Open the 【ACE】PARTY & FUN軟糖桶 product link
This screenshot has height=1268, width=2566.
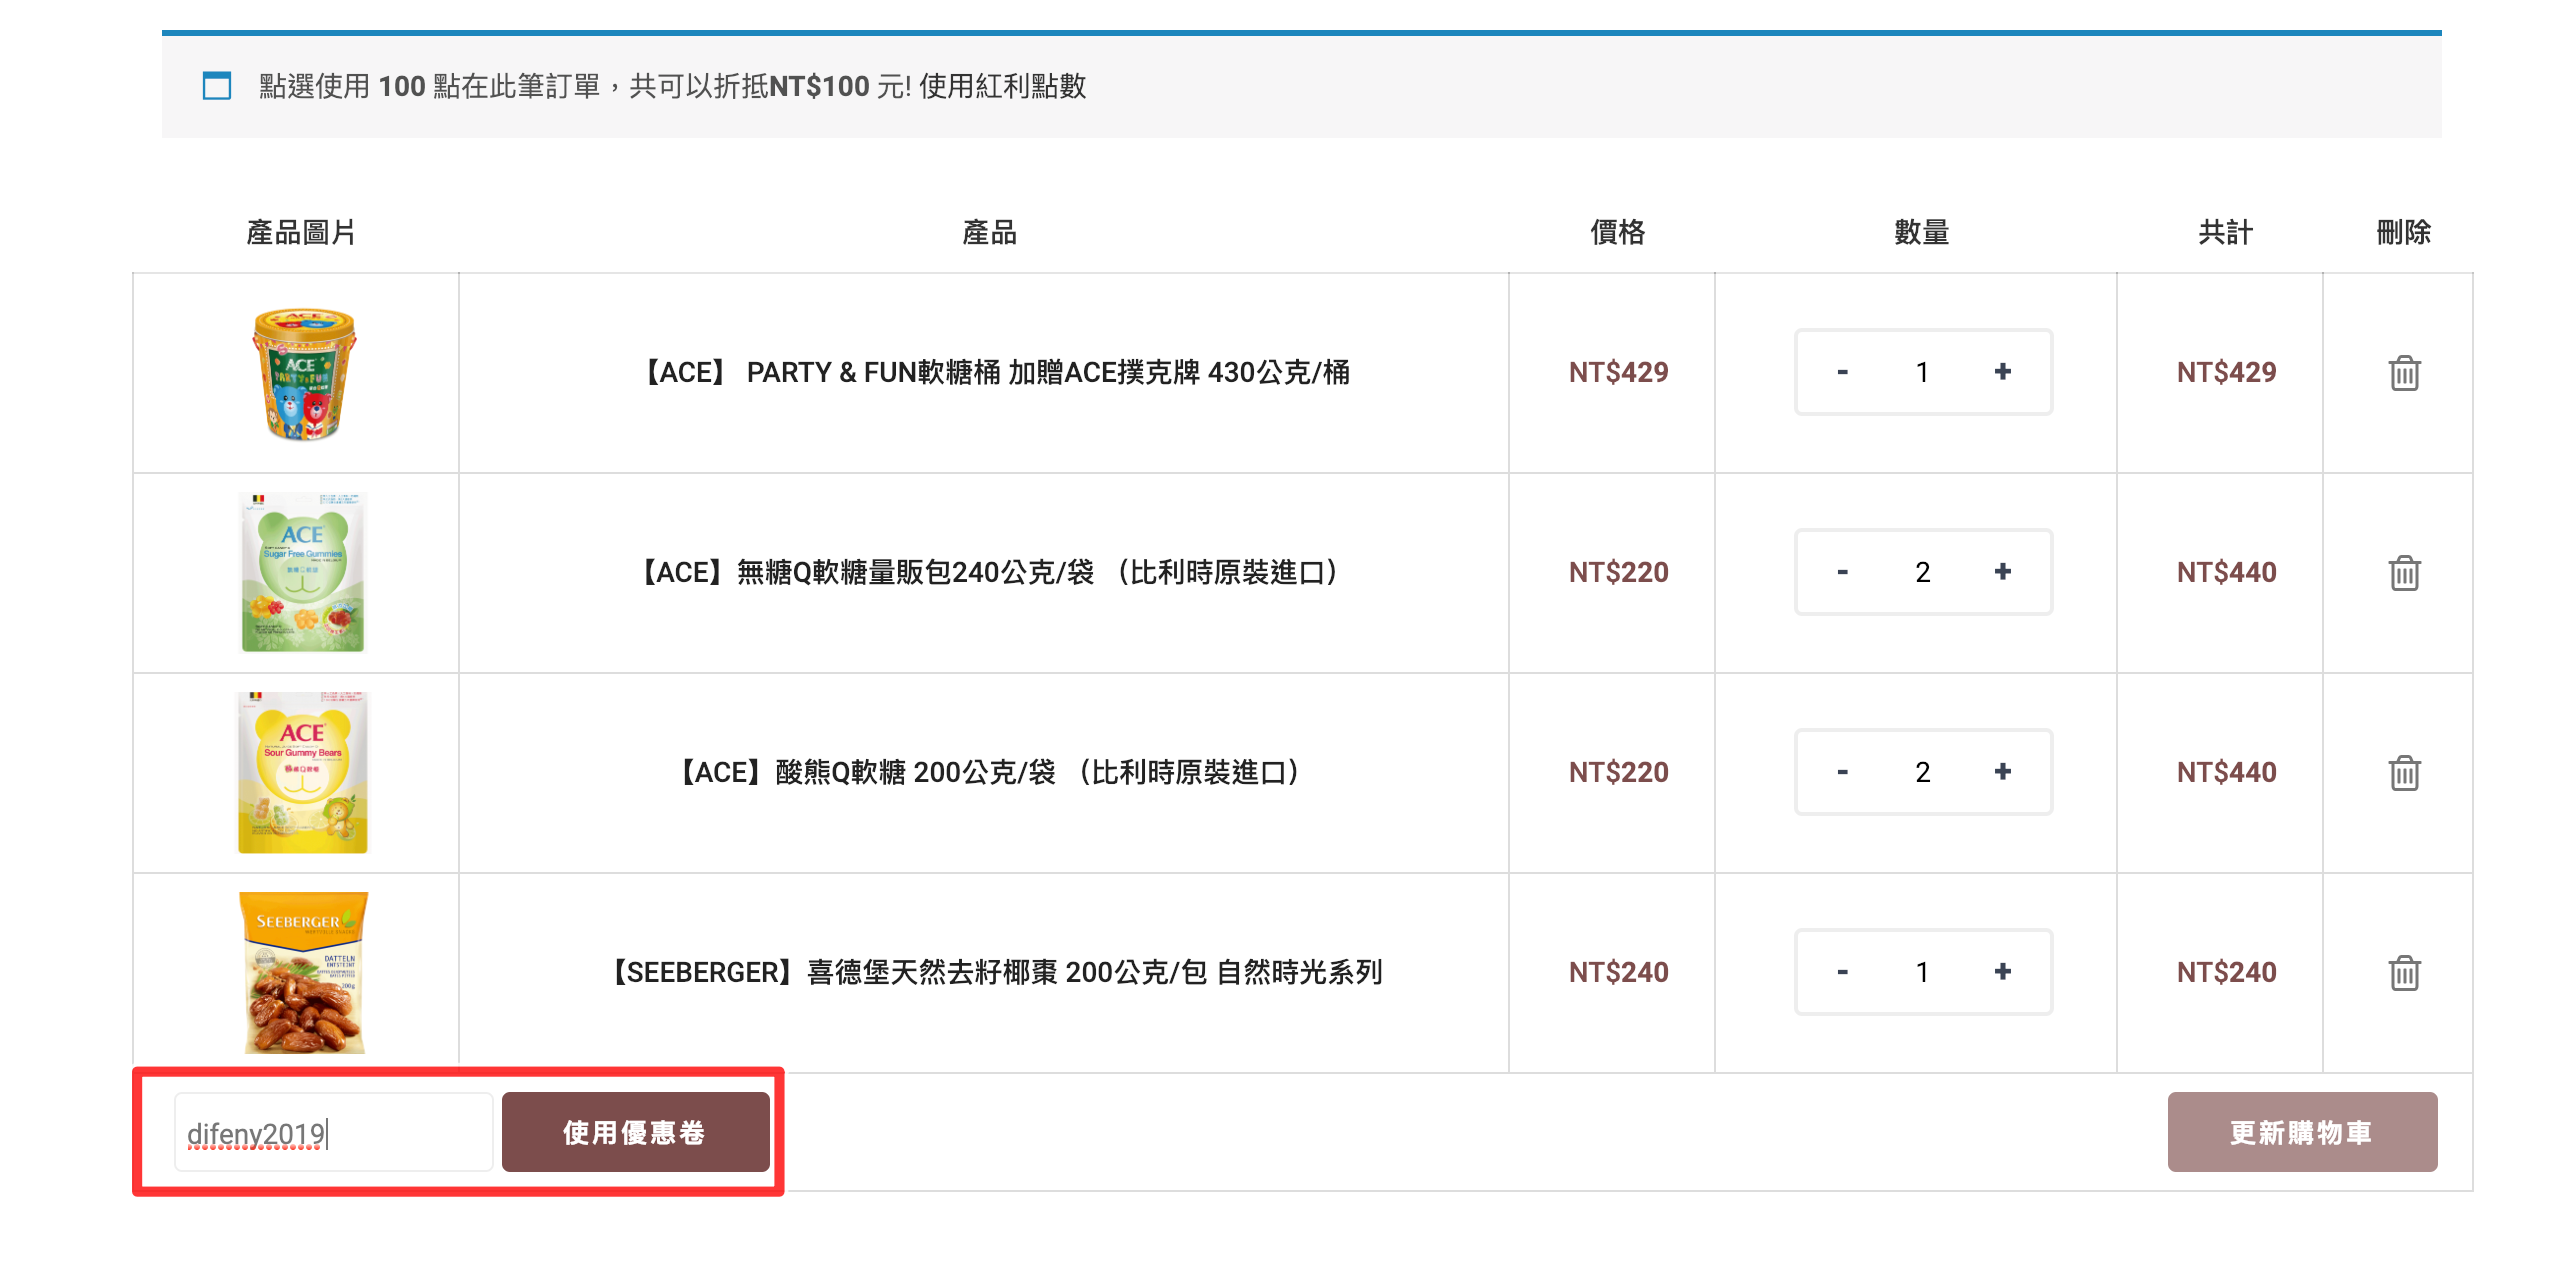(994, 373)
